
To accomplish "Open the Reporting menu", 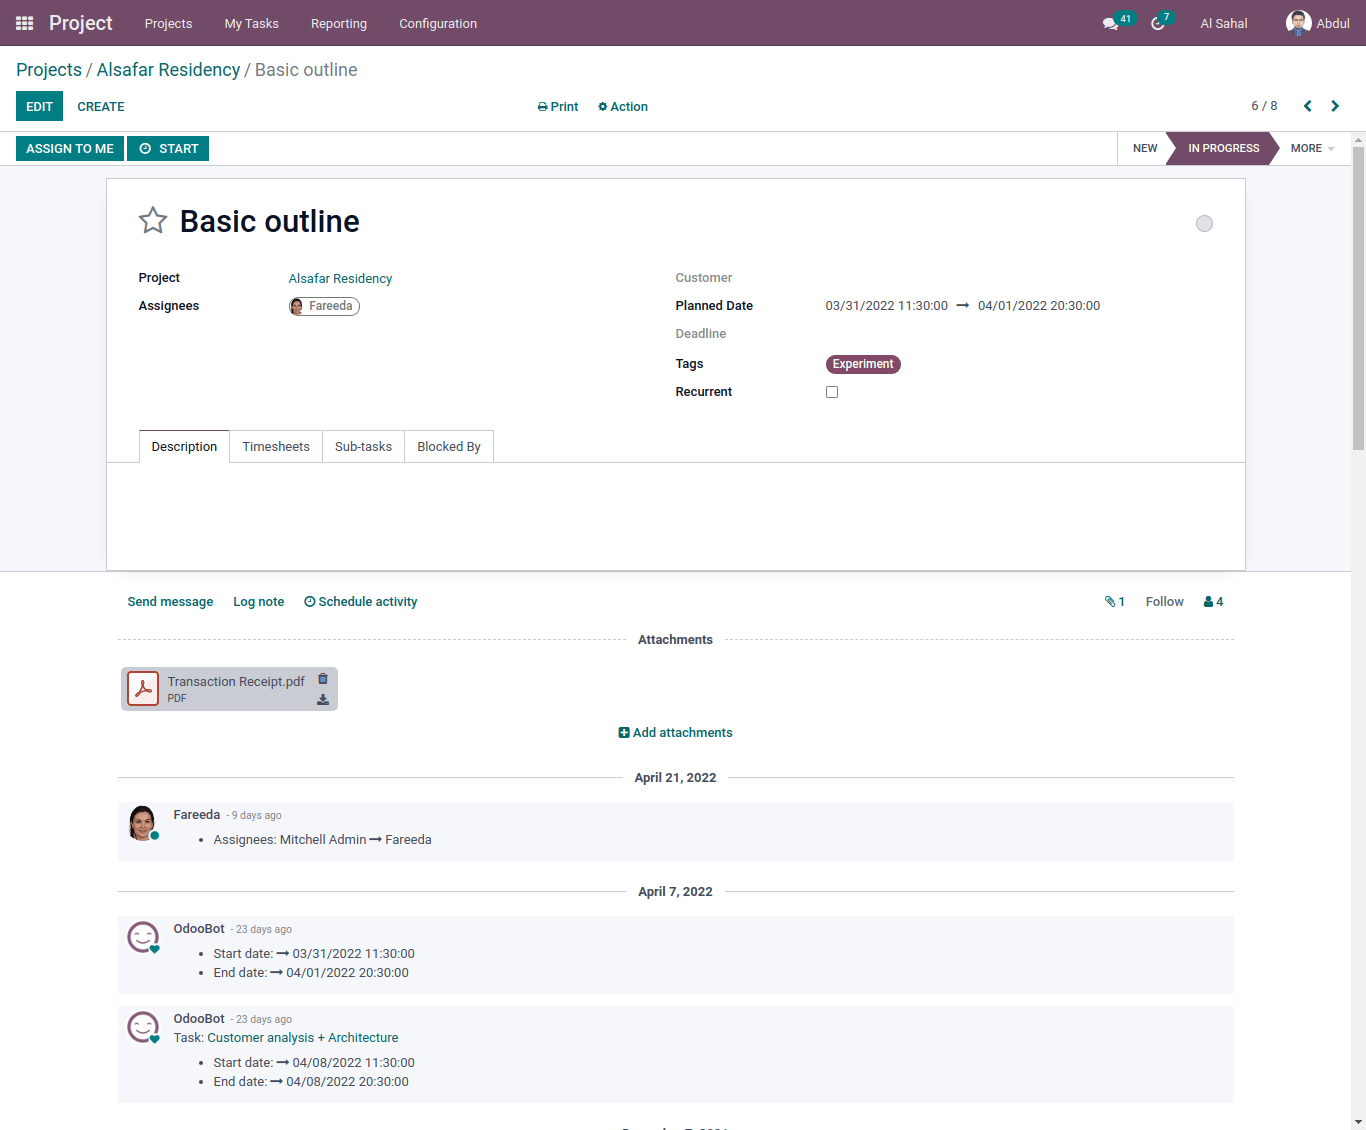I will (x=339, y=23).
